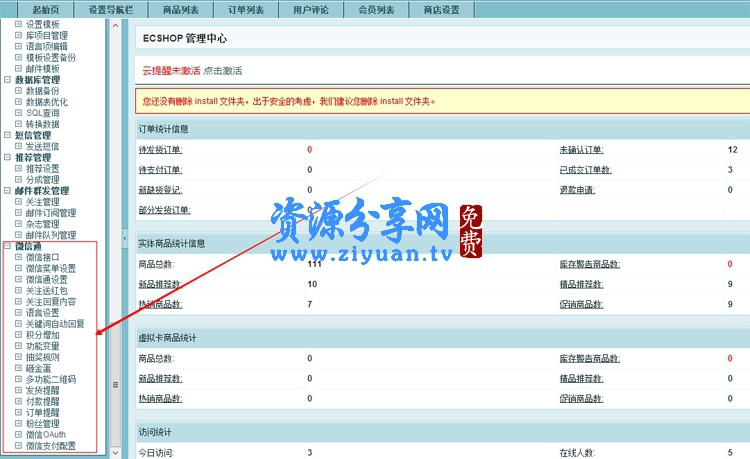Image resolution: width=750 pixels, height=459 pixels.
Task: Click the menu icon beside 分成管理
Action: [x=18, y=179]
